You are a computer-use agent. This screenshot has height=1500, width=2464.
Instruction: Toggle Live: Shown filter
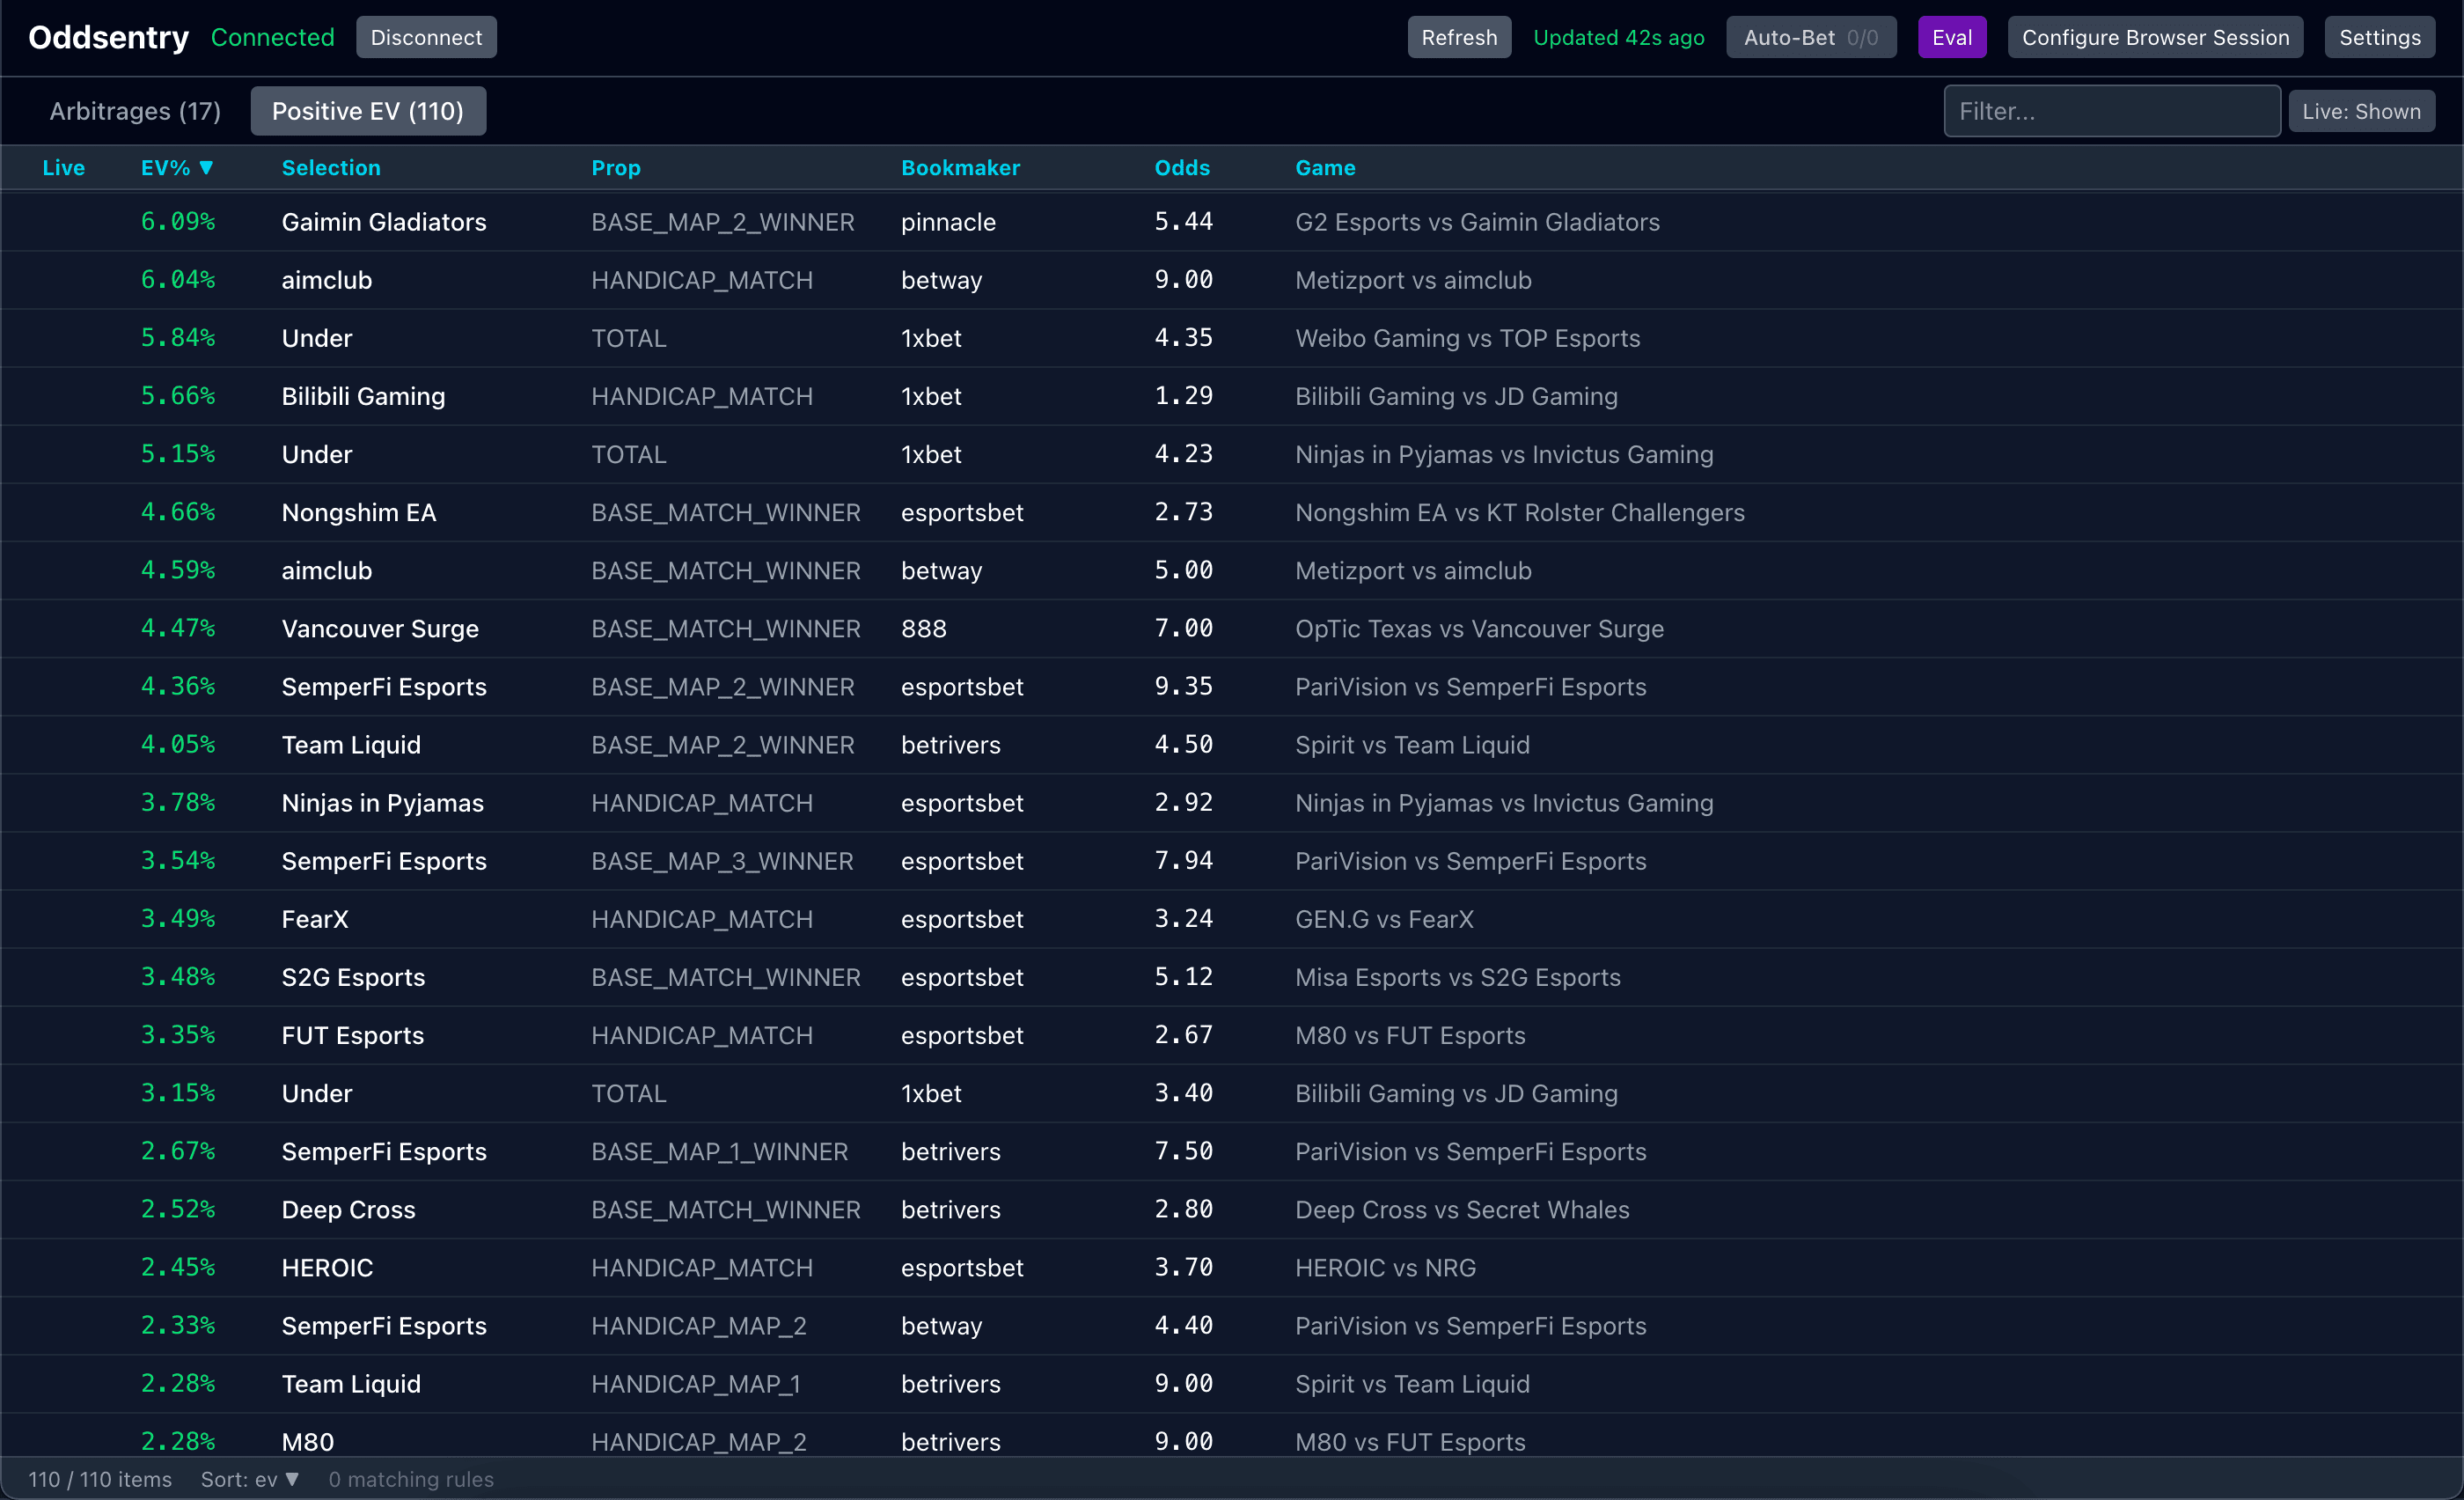2361,111
